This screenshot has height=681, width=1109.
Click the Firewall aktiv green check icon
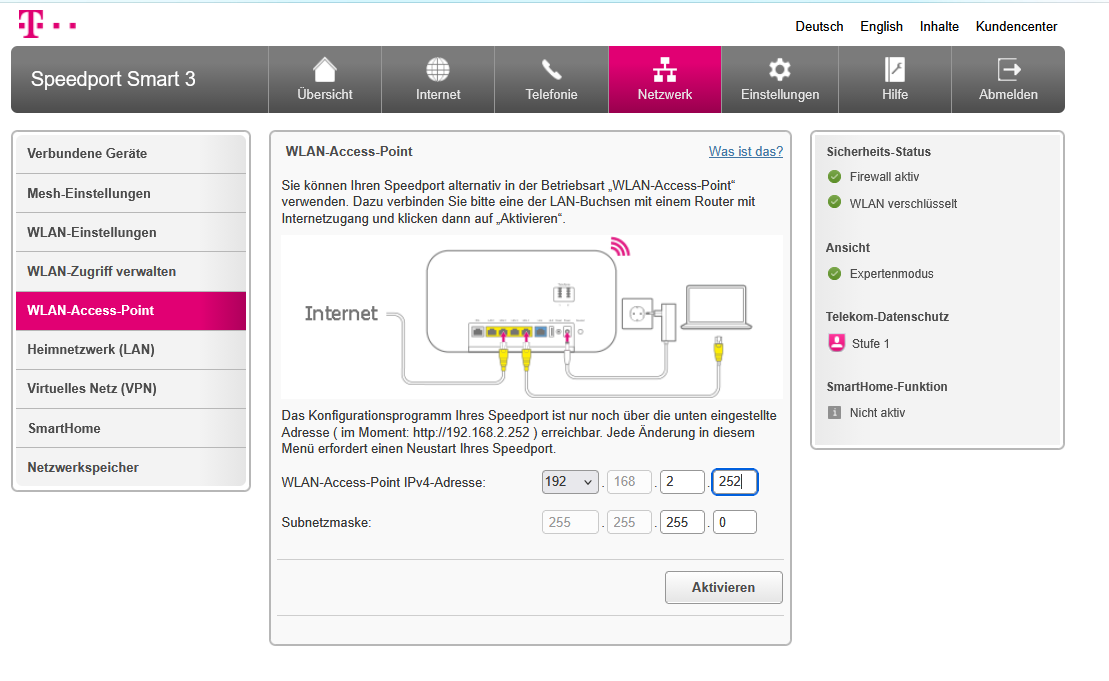(835, 177)
